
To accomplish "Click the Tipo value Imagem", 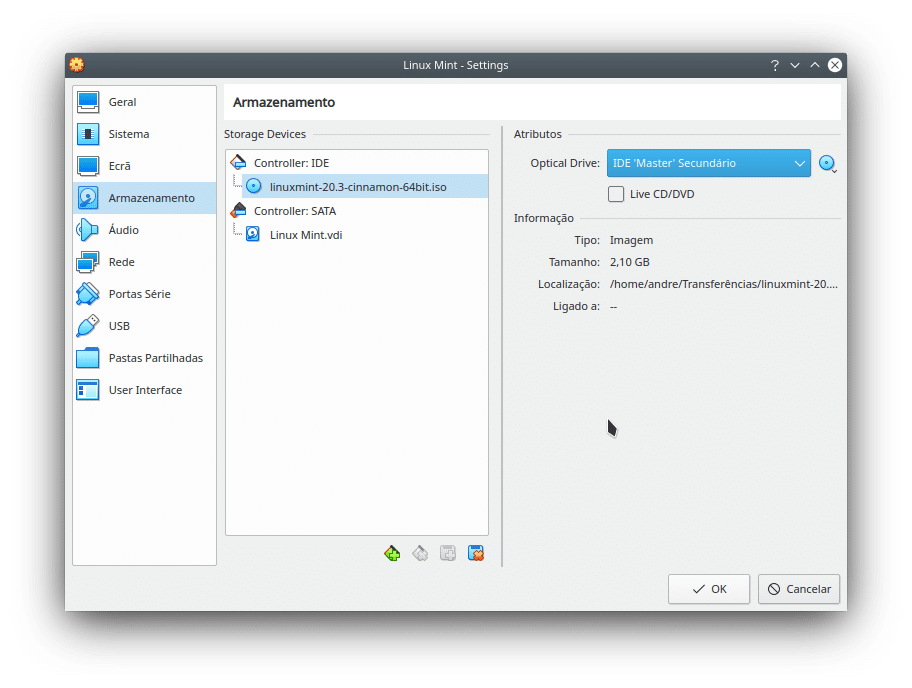I will click(x=631, y=240).
